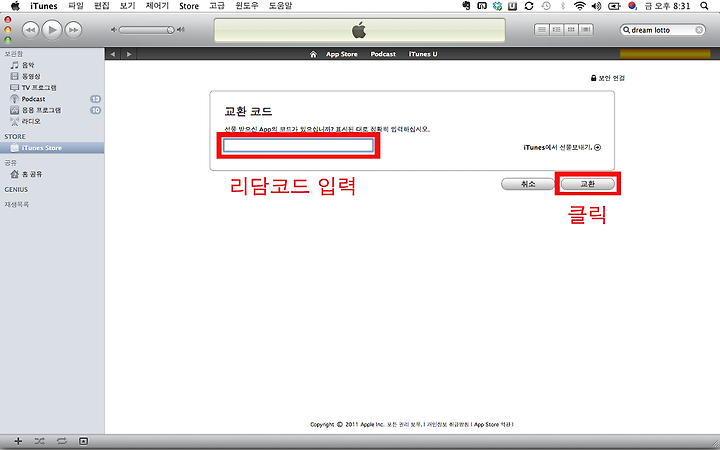Click the iTunes에서 선물보내기 link
The image size is (720, 450).
coord(558,148)
